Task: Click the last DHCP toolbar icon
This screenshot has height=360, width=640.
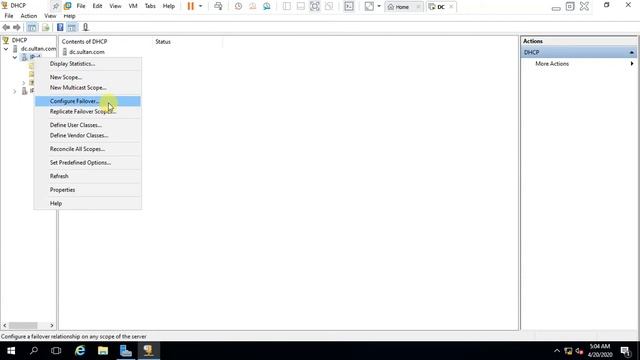Action: click(85, 27)
